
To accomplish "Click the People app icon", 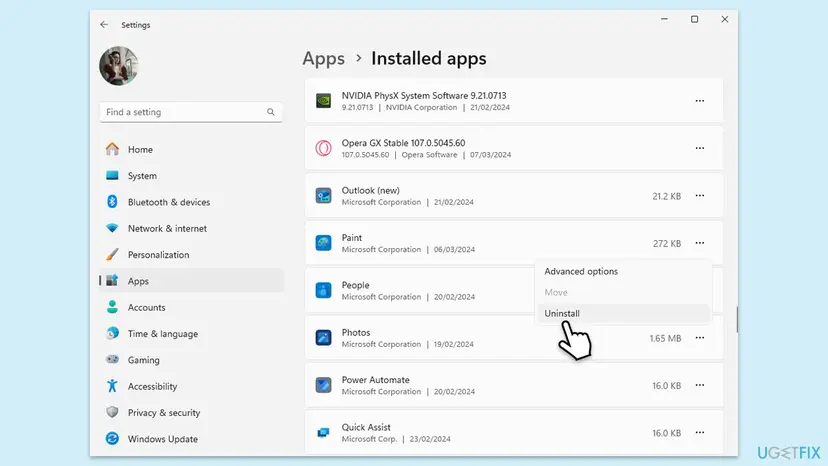I will (323, 290).
